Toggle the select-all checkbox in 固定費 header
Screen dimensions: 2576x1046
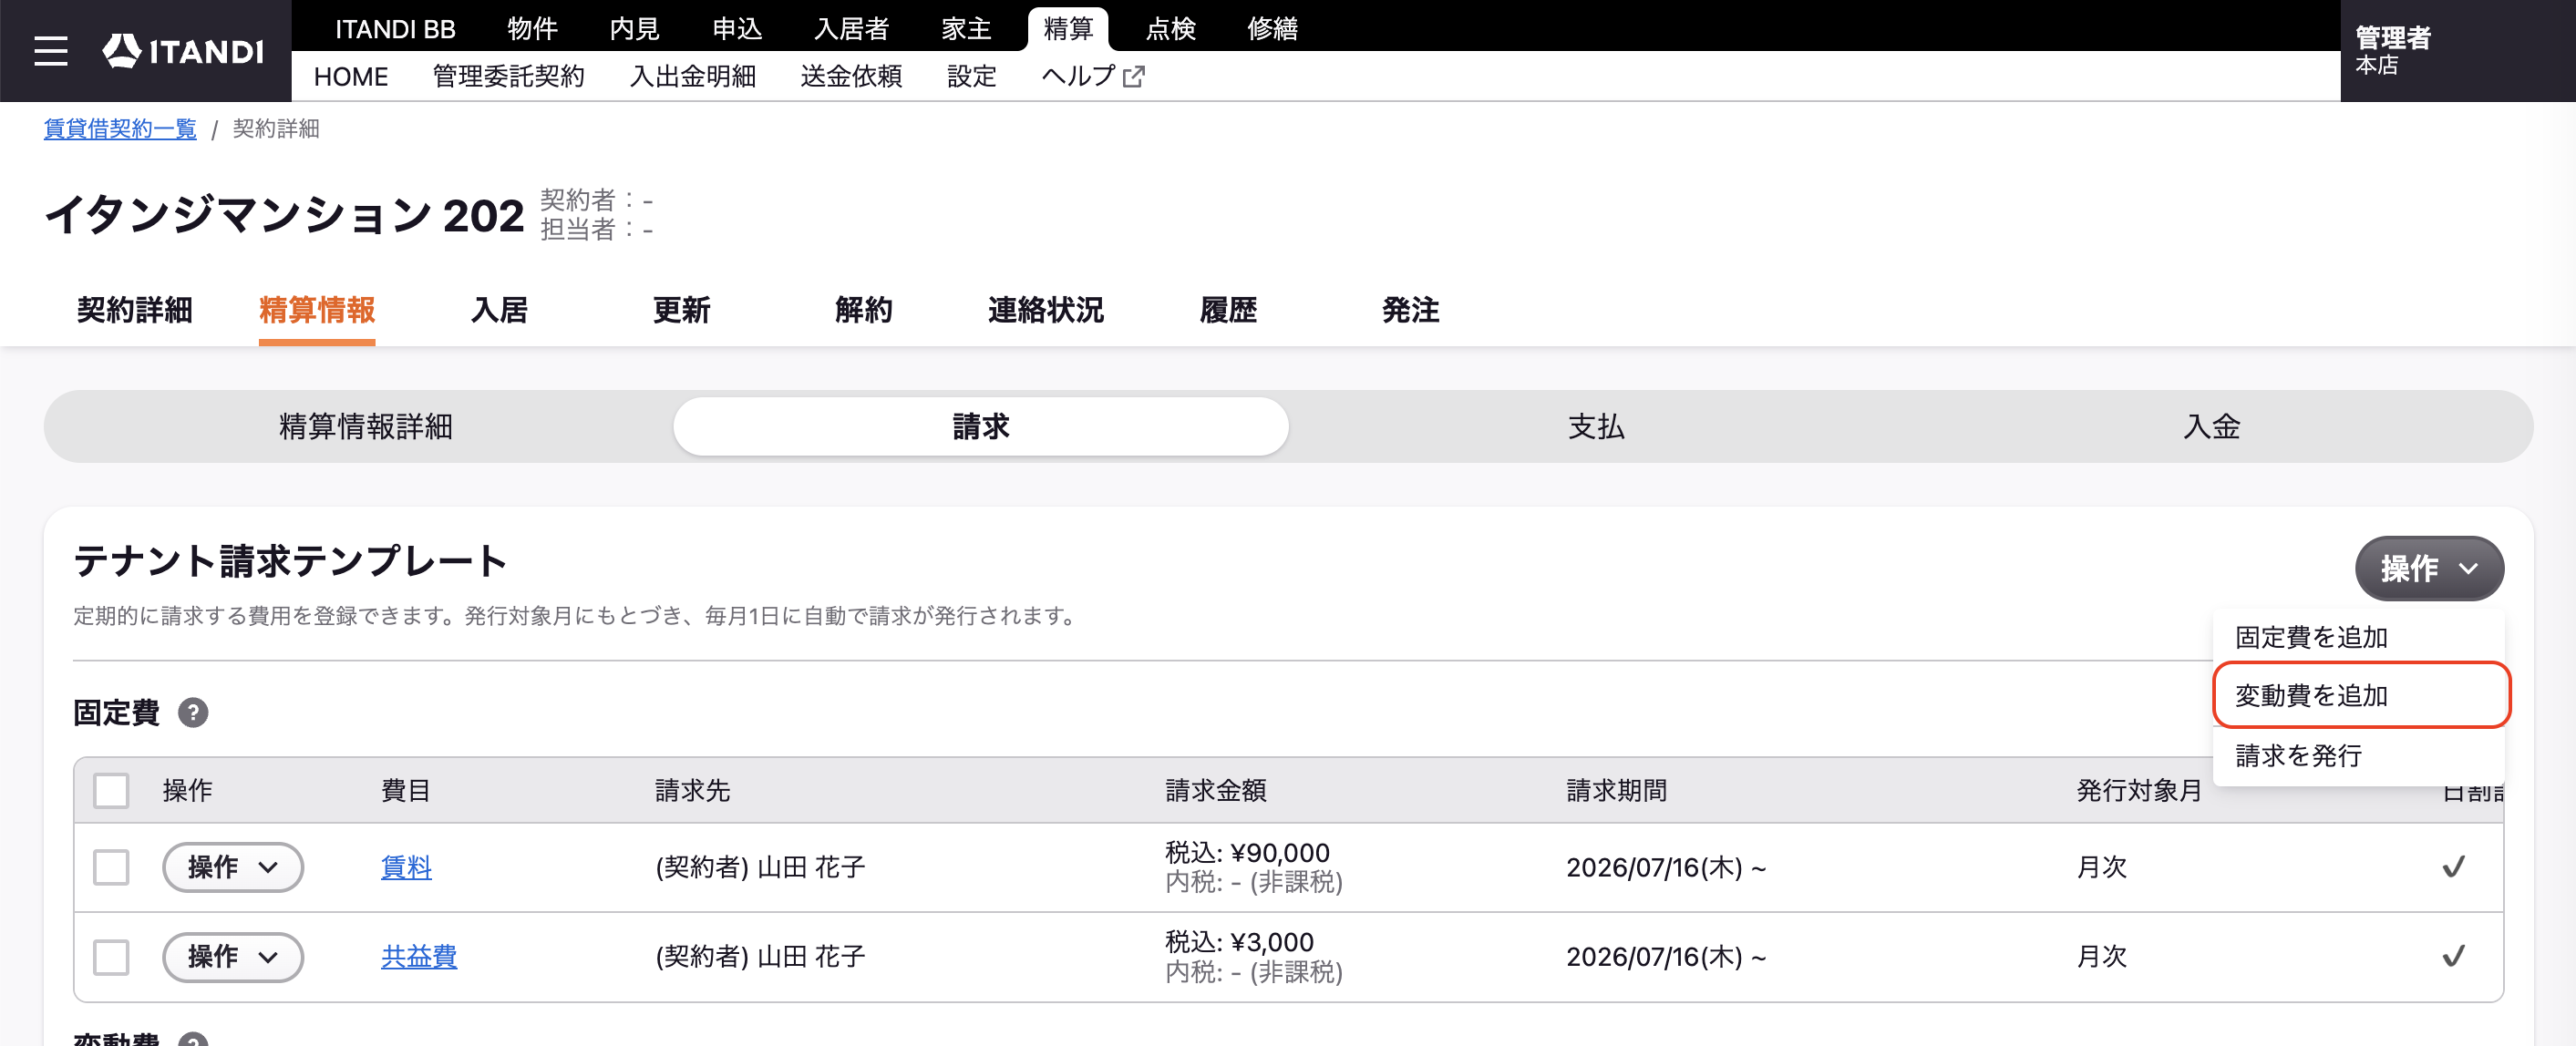point(111,790)
